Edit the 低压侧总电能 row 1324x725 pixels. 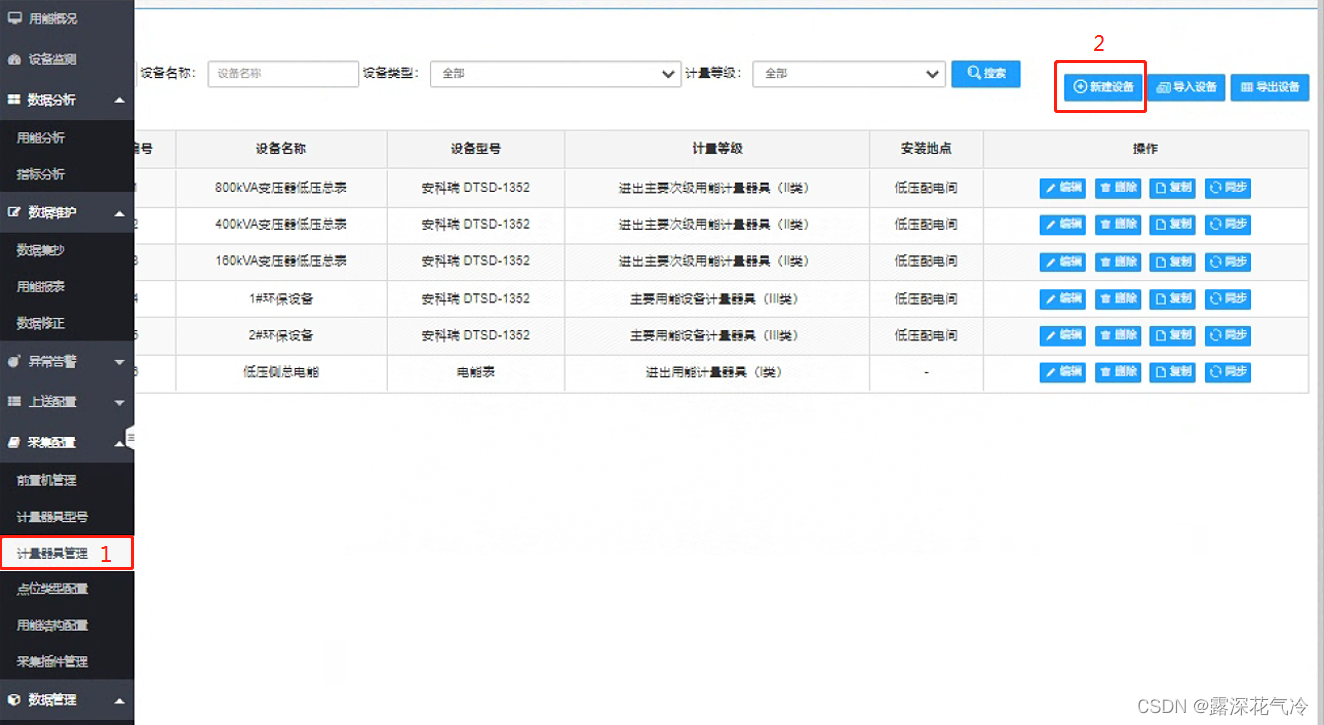1063,372
